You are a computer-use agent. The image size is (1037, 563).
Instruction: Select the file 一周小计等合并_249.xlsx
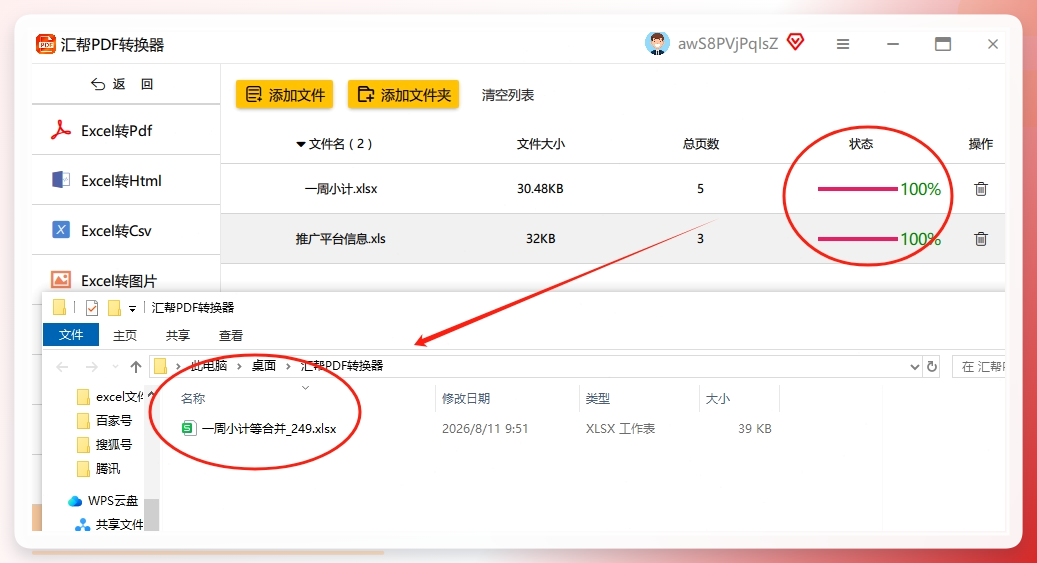(259, 429)
